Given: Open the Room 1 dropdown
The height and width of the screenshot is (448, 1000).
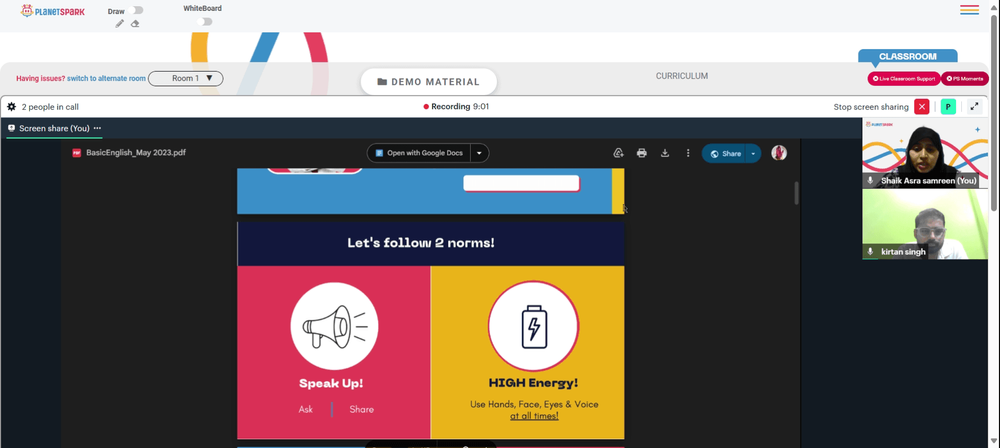Looking at the screenshot, I should (186, 78).
